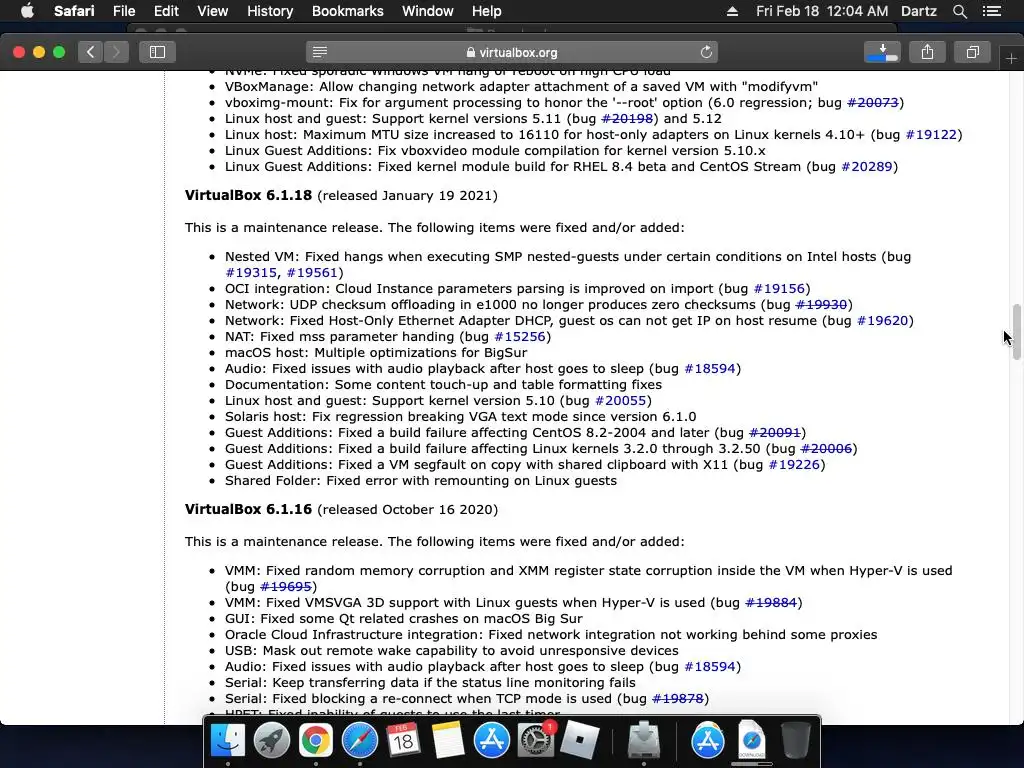
Task: Open bug link #20289
Action: 867,167
